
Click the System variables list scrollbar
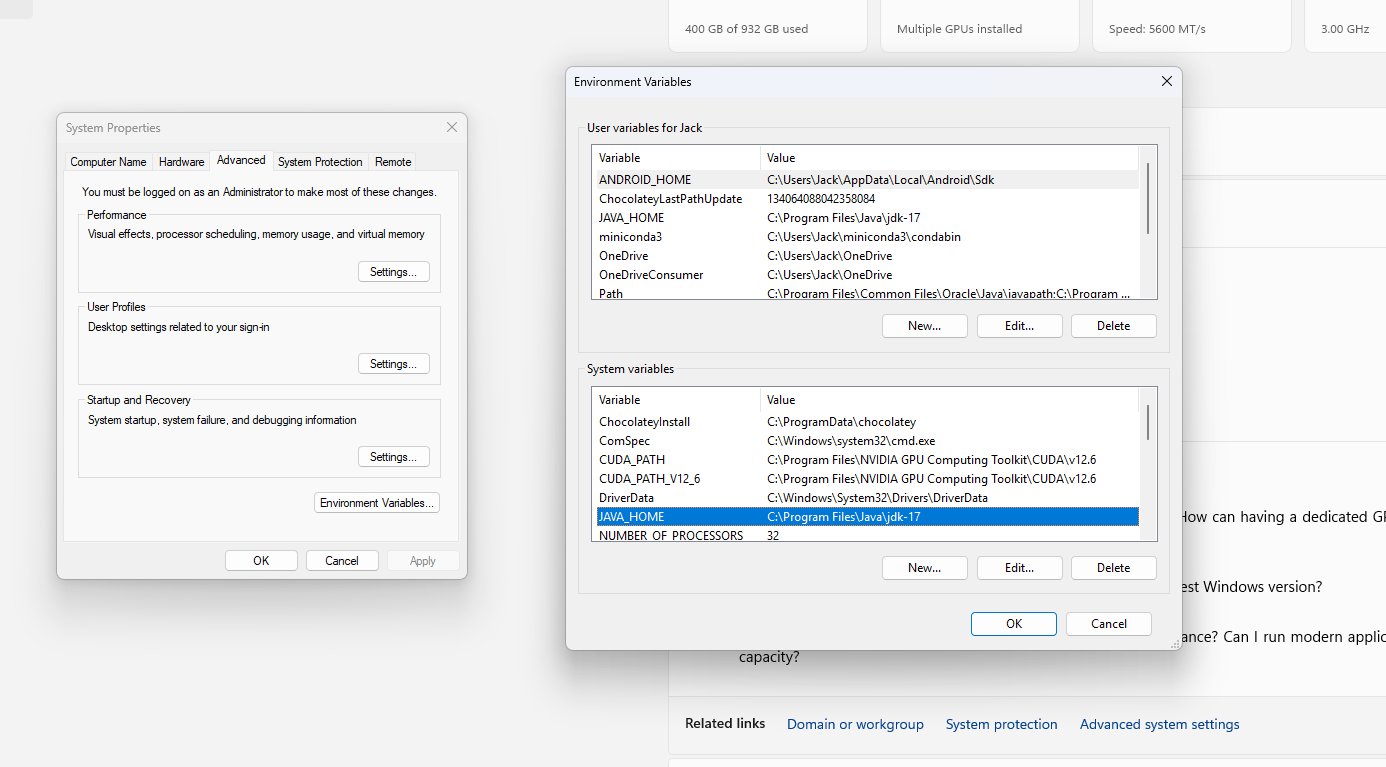pyautogui.click(x=1147, y=423)
